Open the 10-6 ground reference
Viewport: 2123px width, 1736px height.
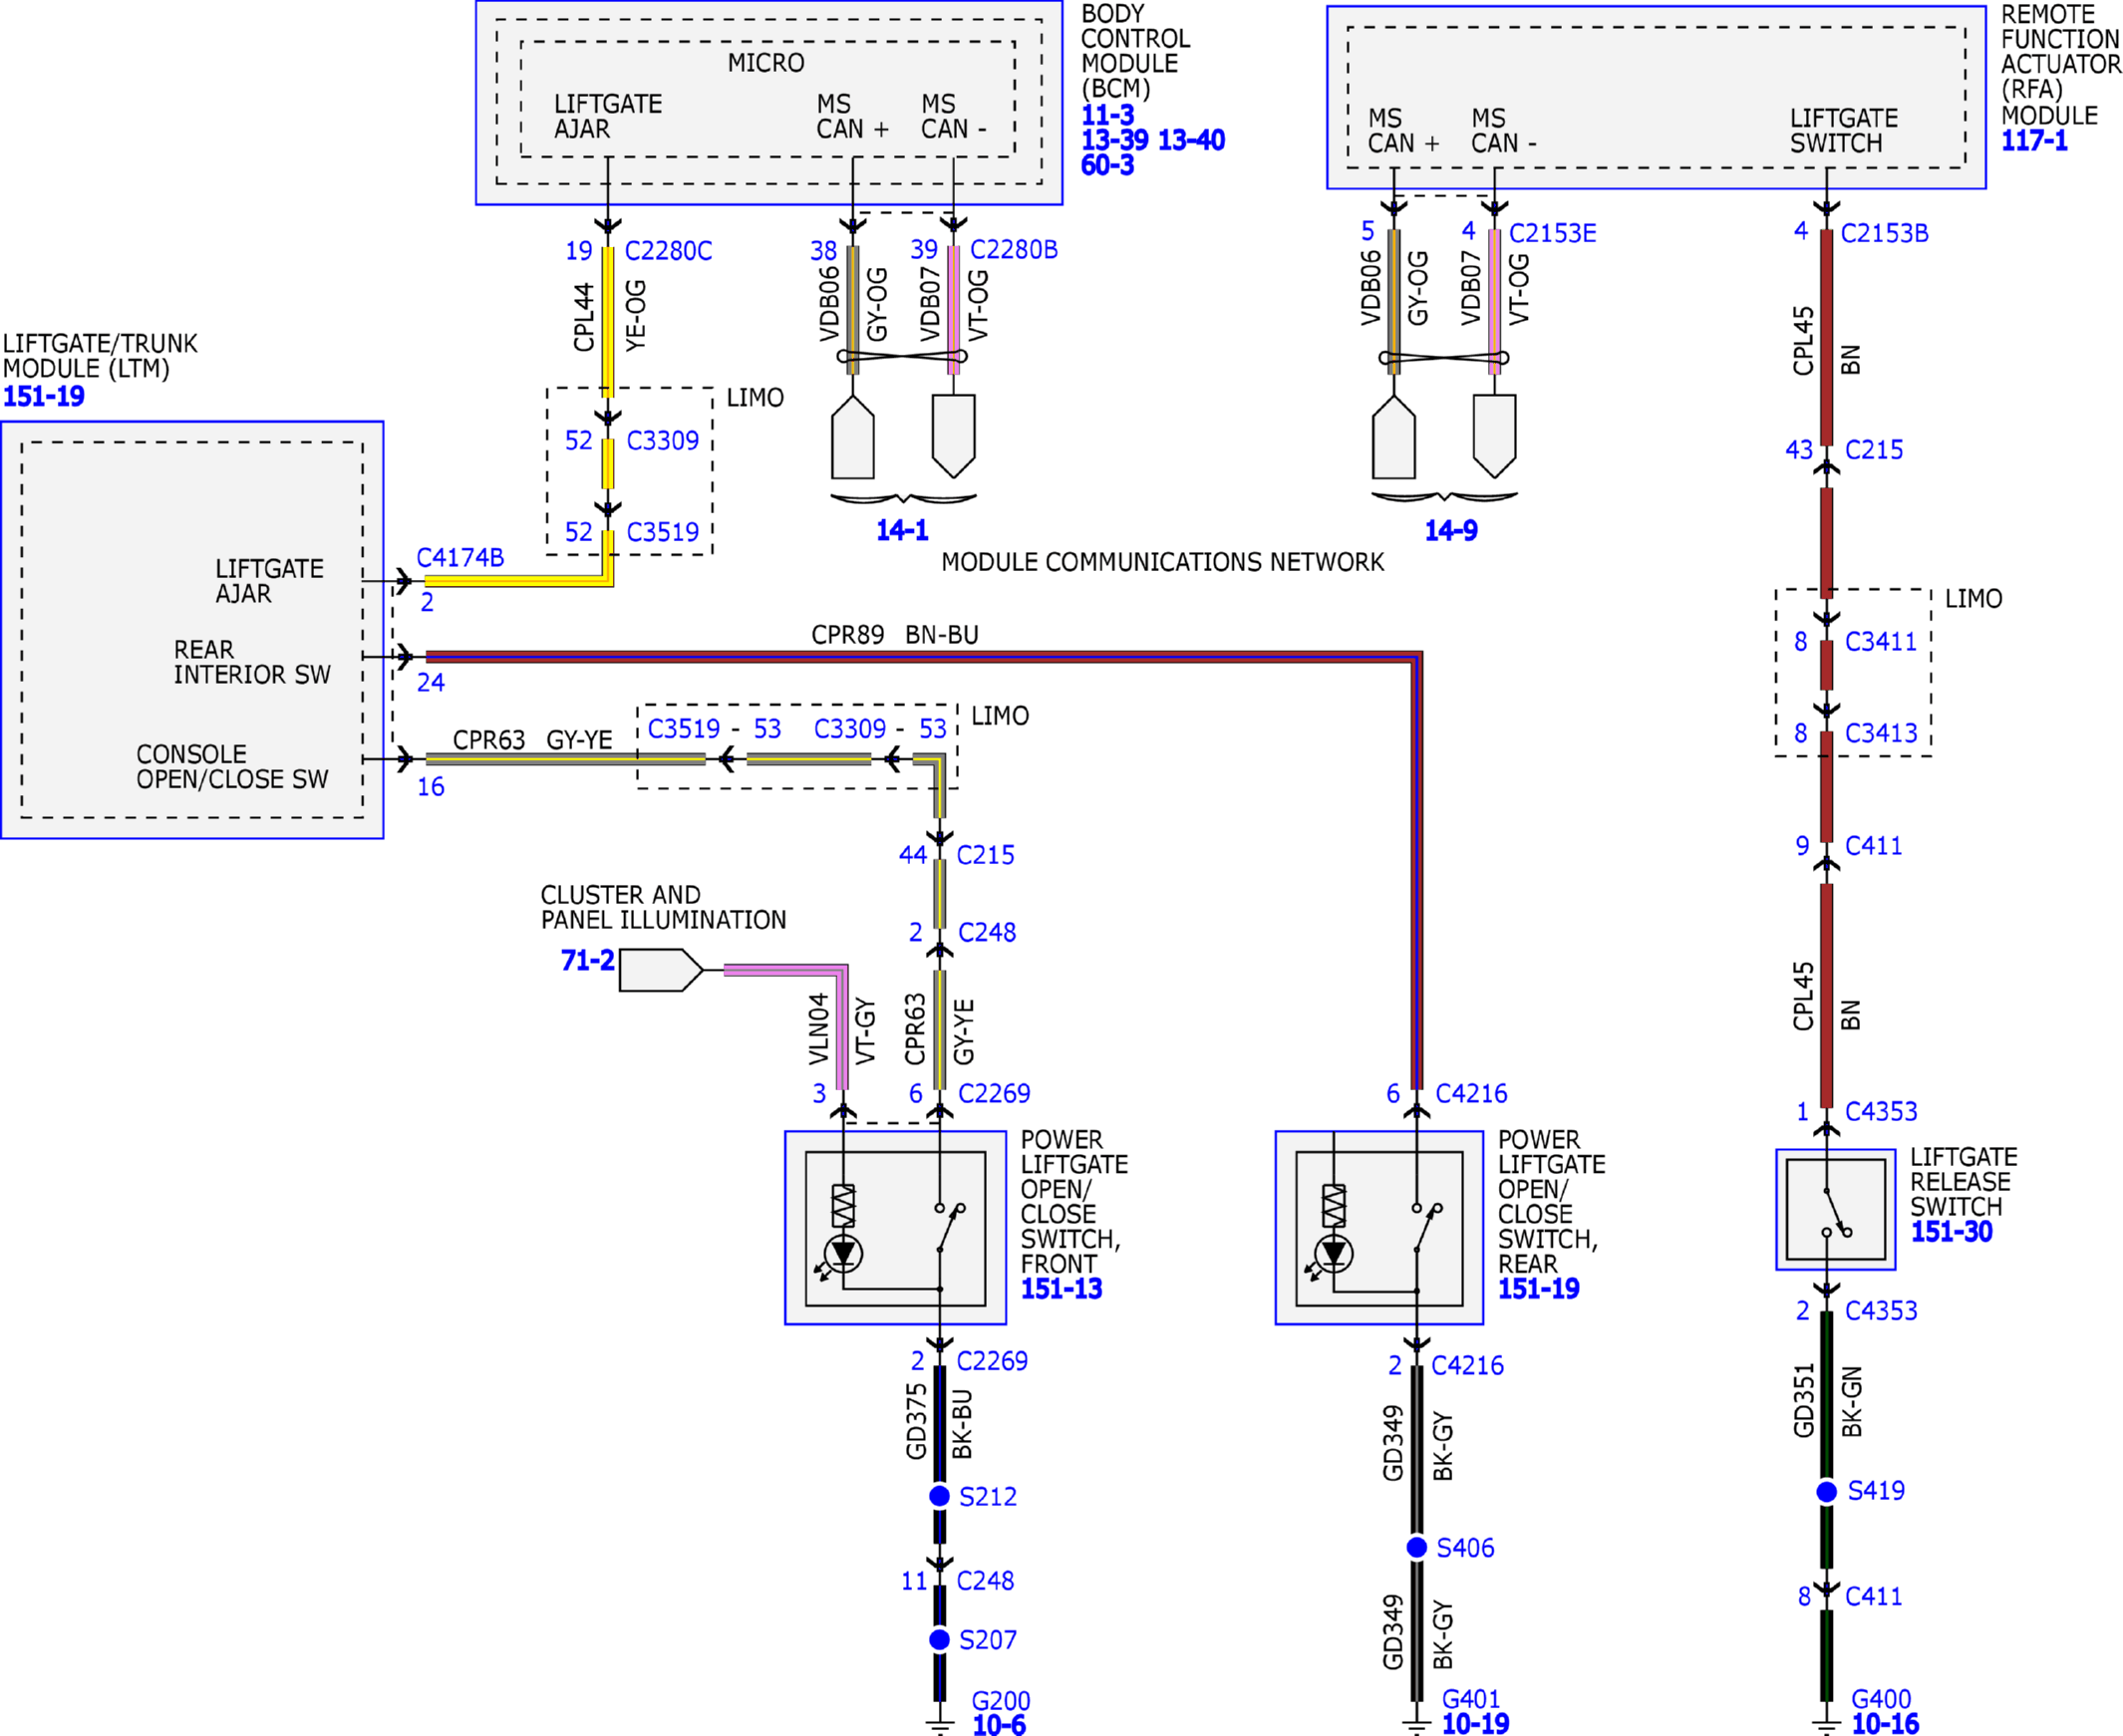[999, 1725]
